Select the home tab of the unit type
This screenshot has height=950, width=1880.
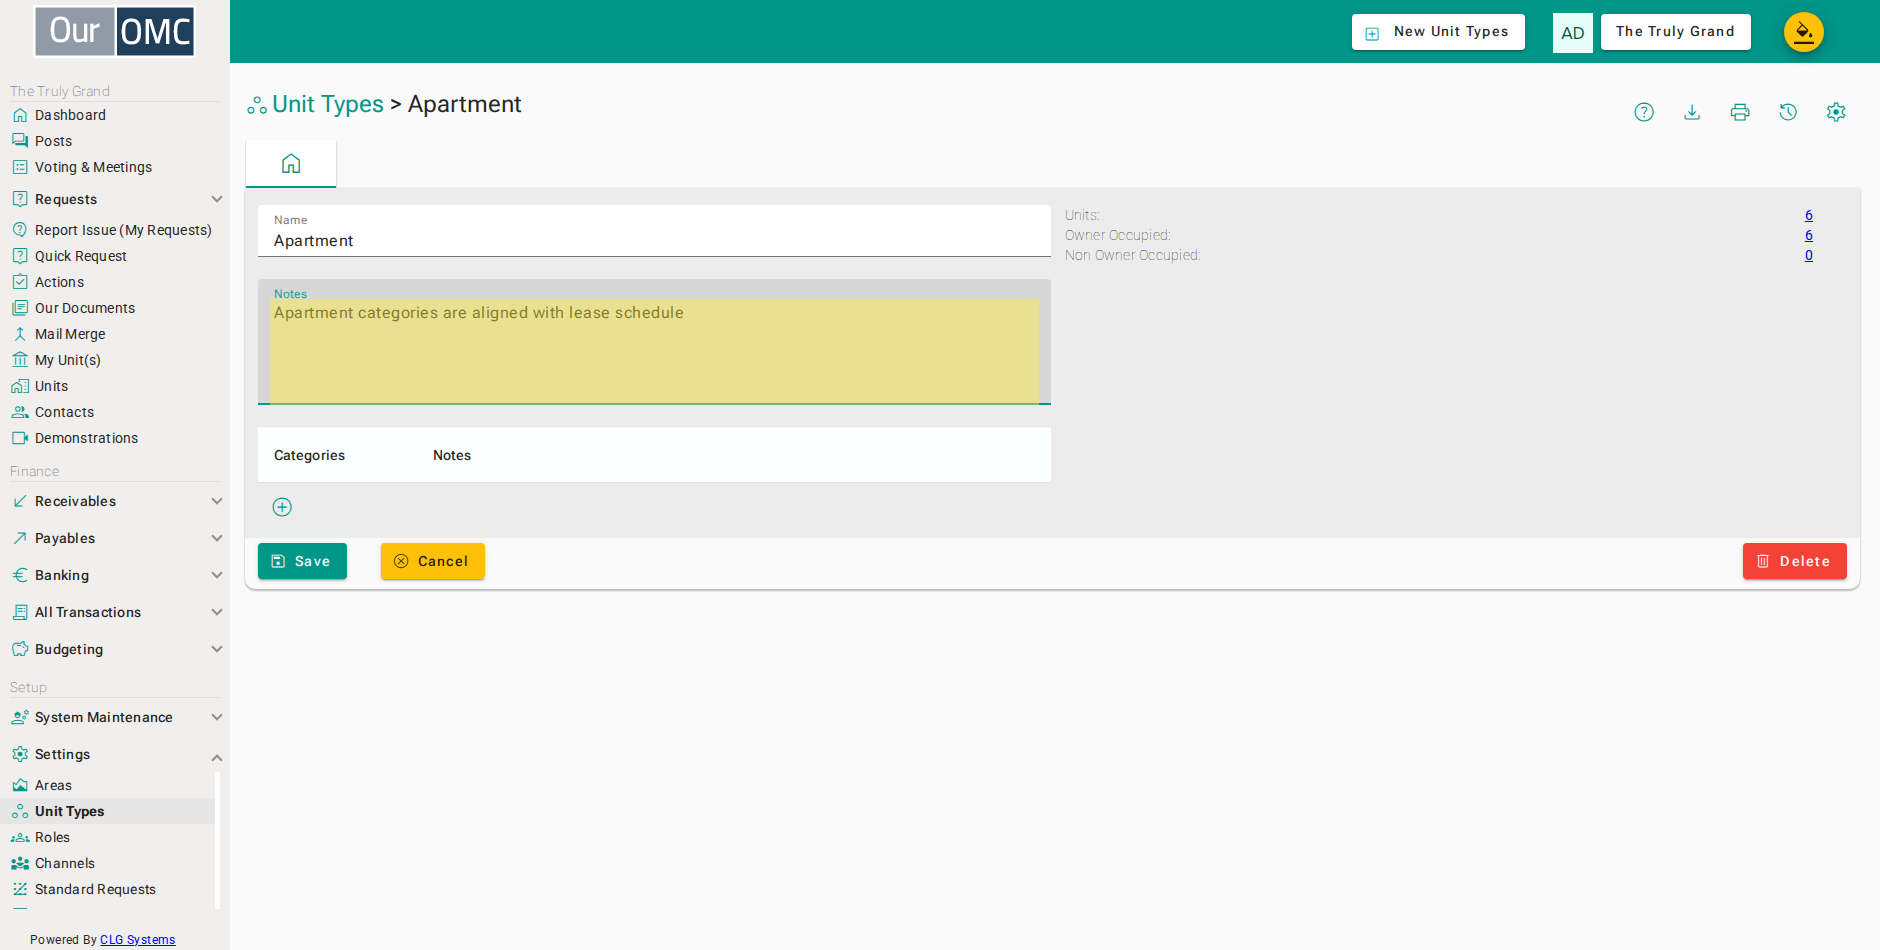[291, 164]
